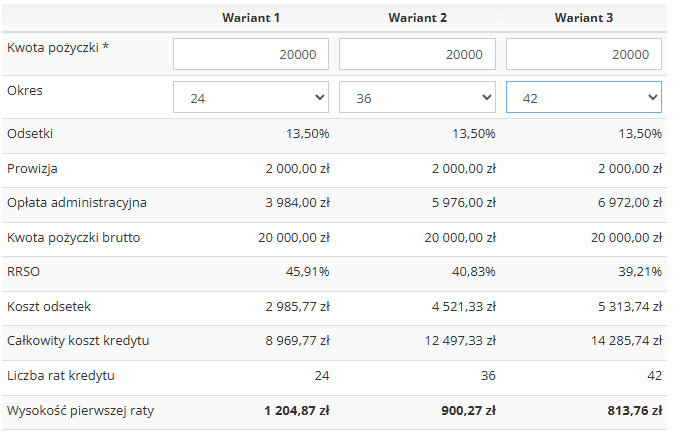Screen dimensions: 681x435
Task: Click the Wariant 3 installment count 42
Action: [x=655, y=375]
